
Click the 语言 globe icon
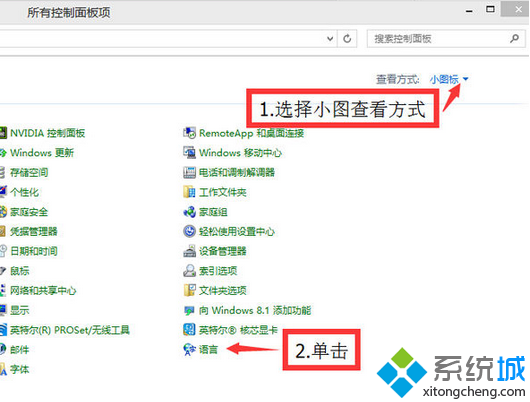189,350
